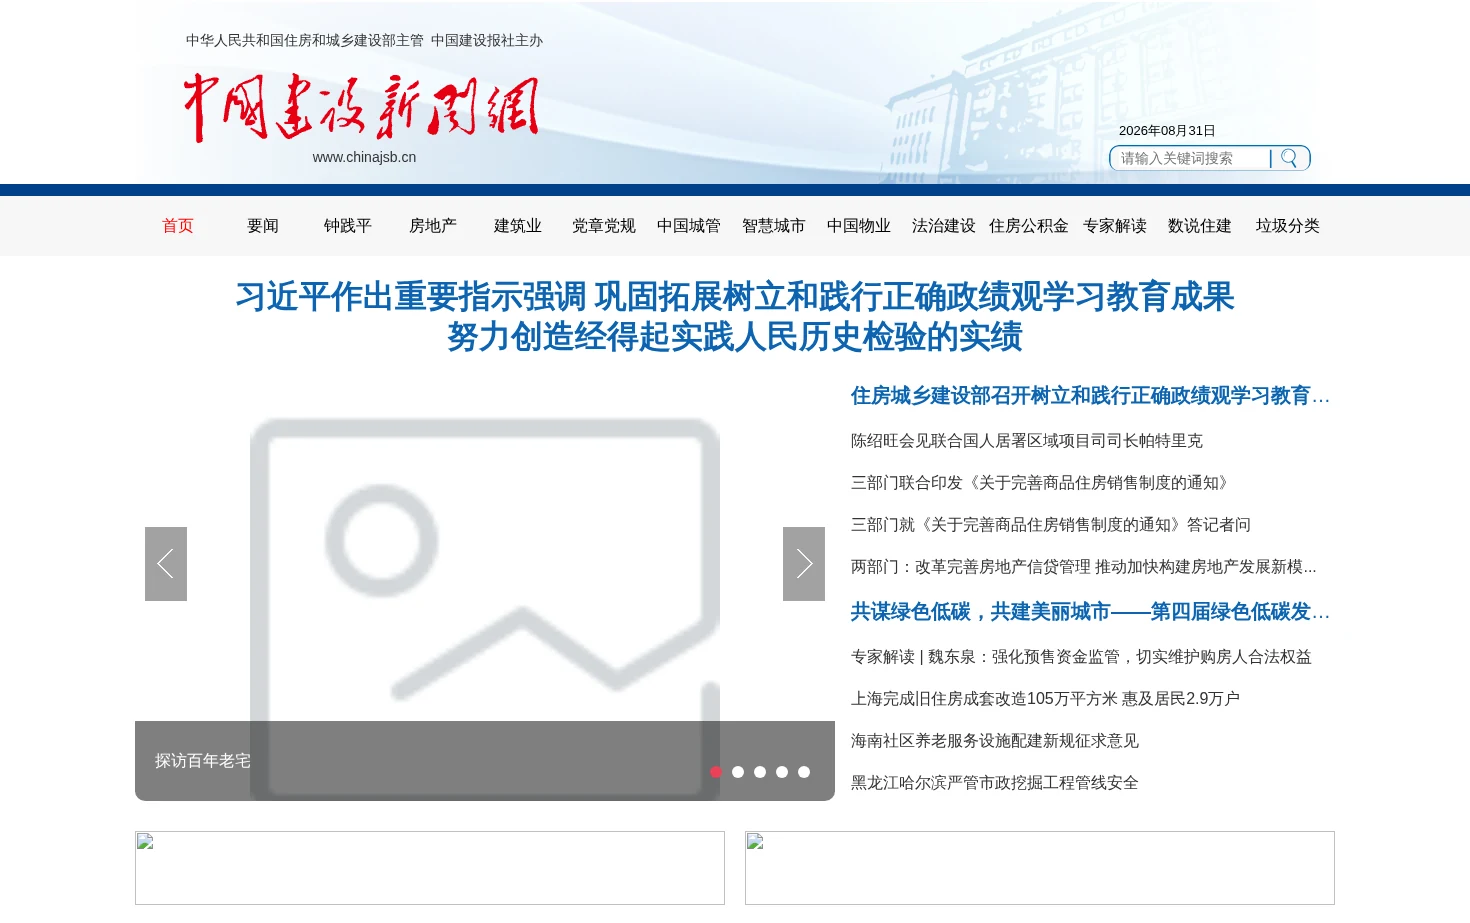Go to the 首页 nav item
This screenshot has width=1470, height=923.
178,226
